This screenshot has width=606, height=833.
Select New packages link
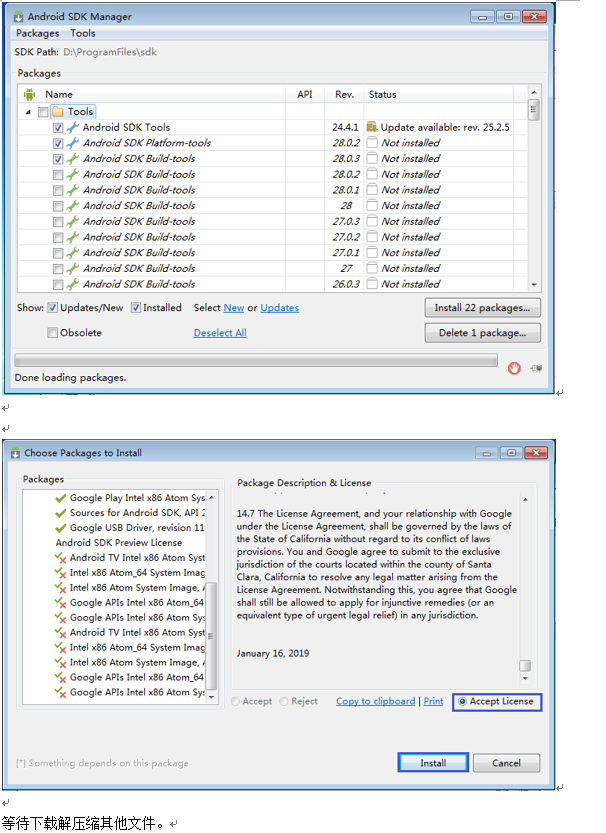234,308
